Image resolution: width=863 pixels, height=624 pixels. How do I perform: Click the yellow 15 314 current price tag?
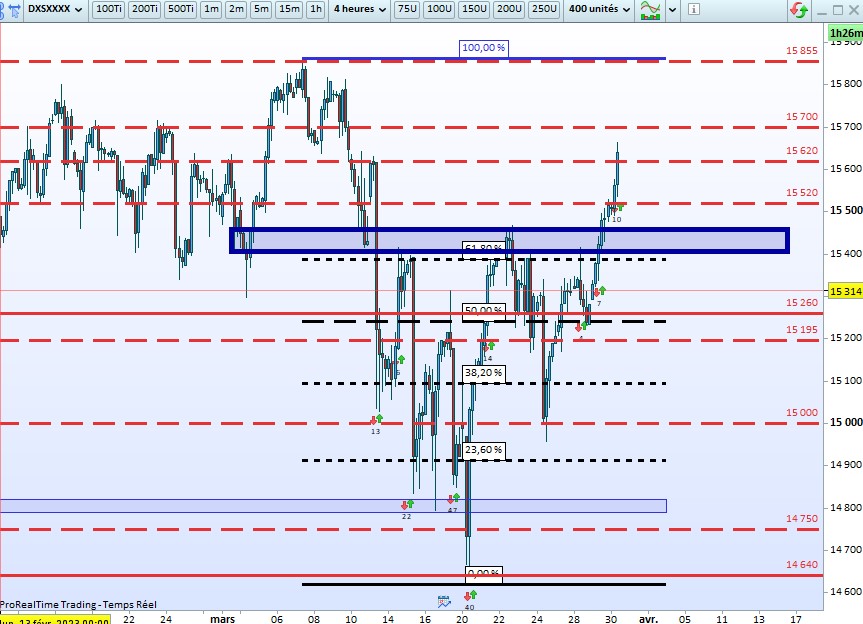pos(846,291)
